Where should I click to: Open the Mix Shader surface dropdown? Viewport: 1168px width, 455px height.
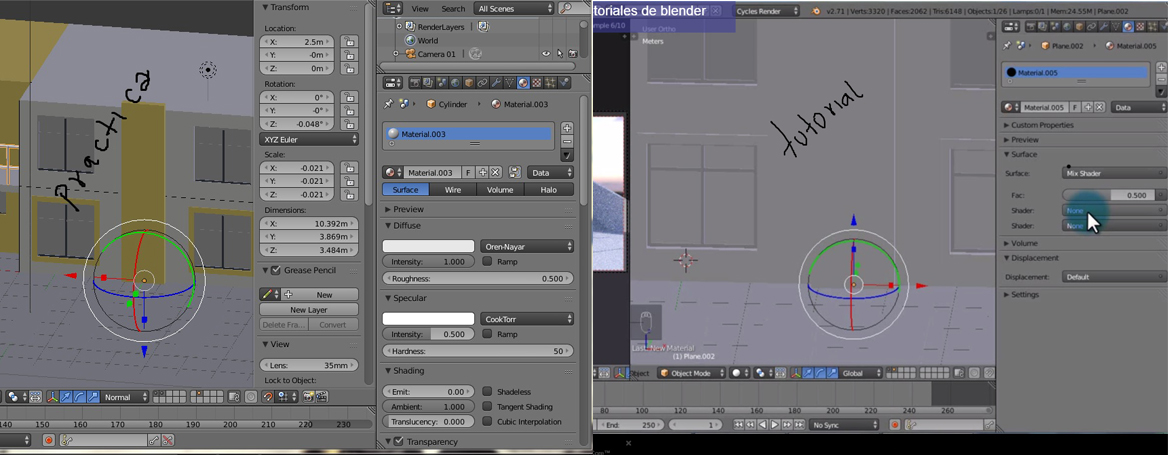click(1114, 173)
